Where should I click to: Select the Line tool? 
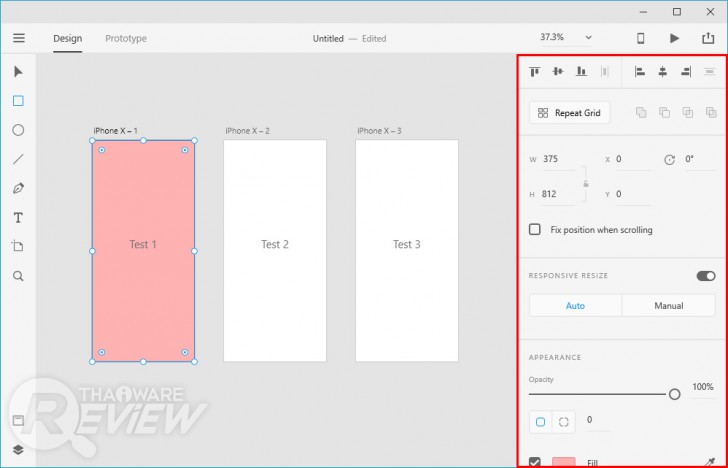tap(18, 159)
